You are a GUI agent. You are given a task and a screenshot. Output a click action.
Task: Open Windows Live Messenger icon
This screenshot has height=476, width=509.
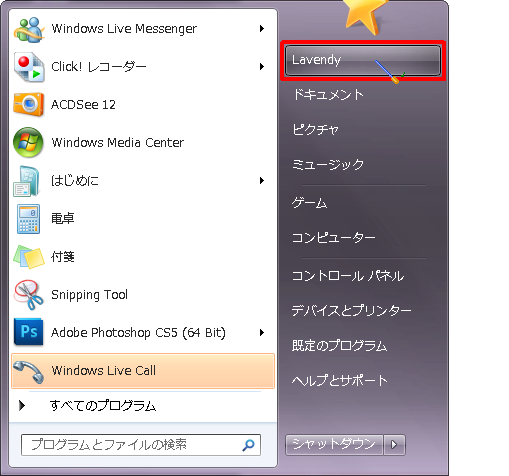coord(29,29)
